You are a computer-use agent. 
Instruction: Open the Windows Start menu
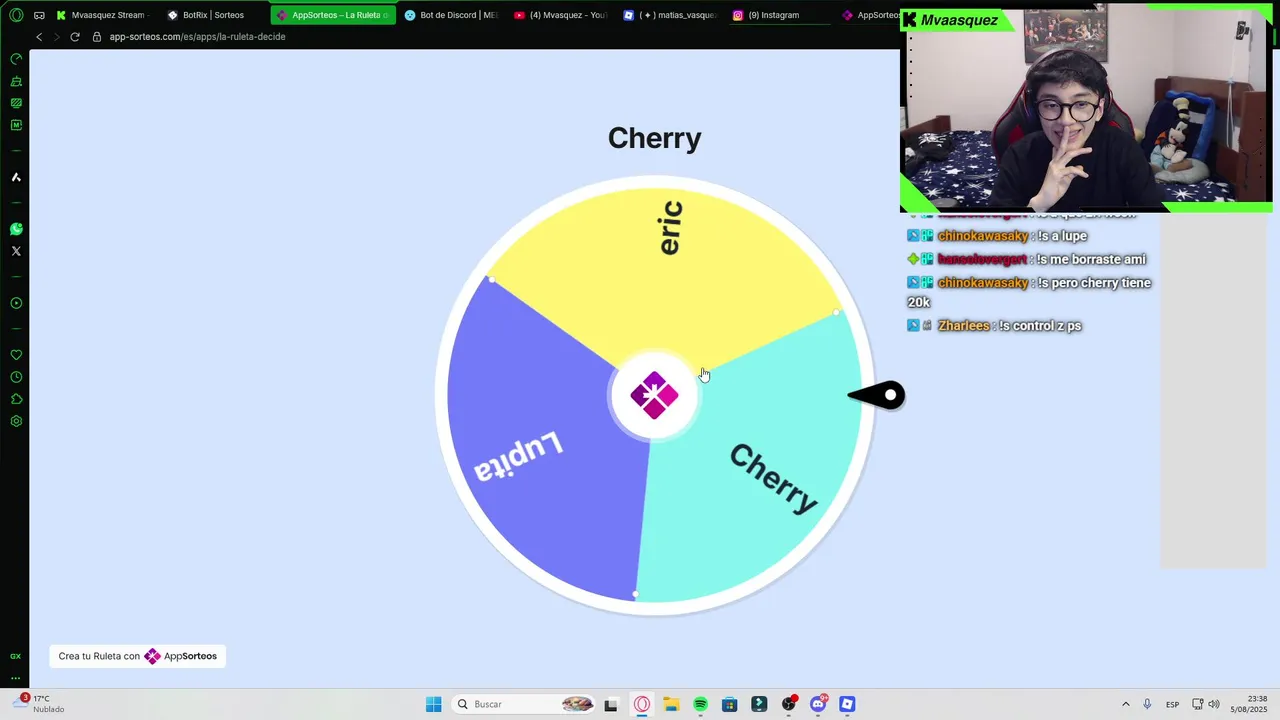433,704
